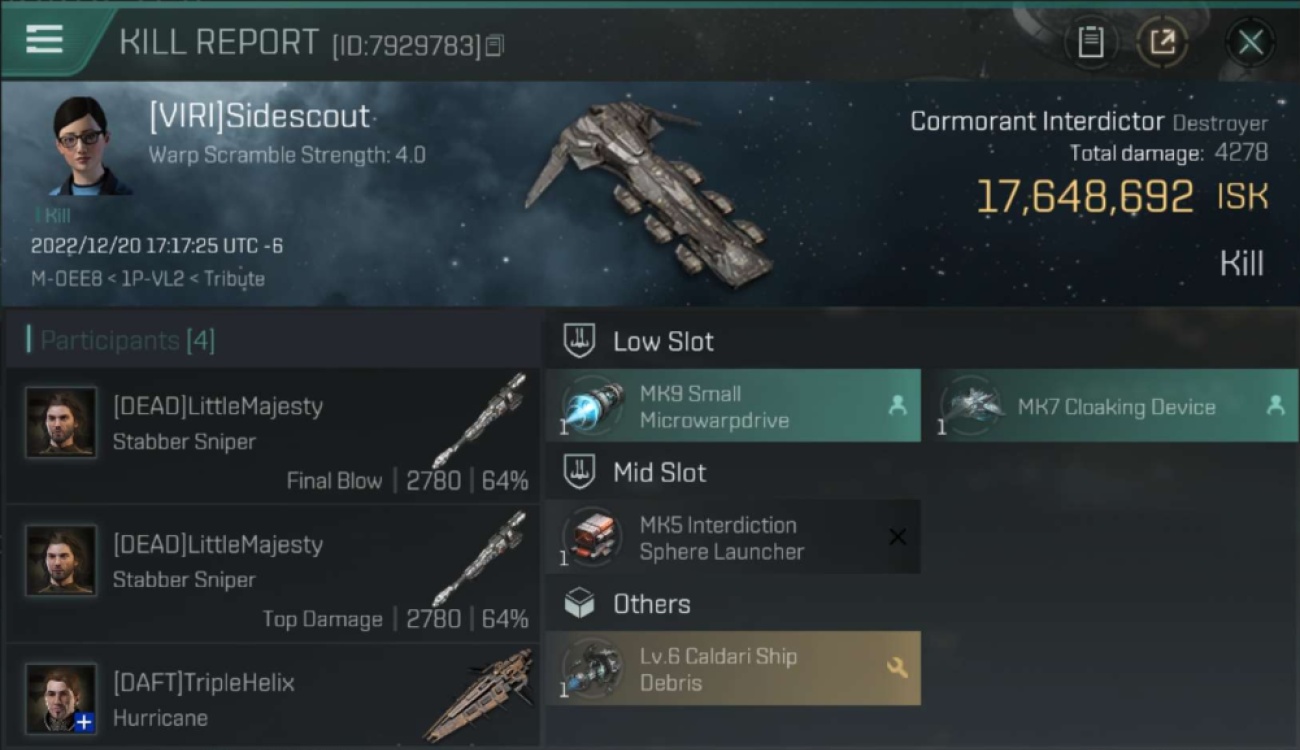Click the clipboard report icon

1091,42
